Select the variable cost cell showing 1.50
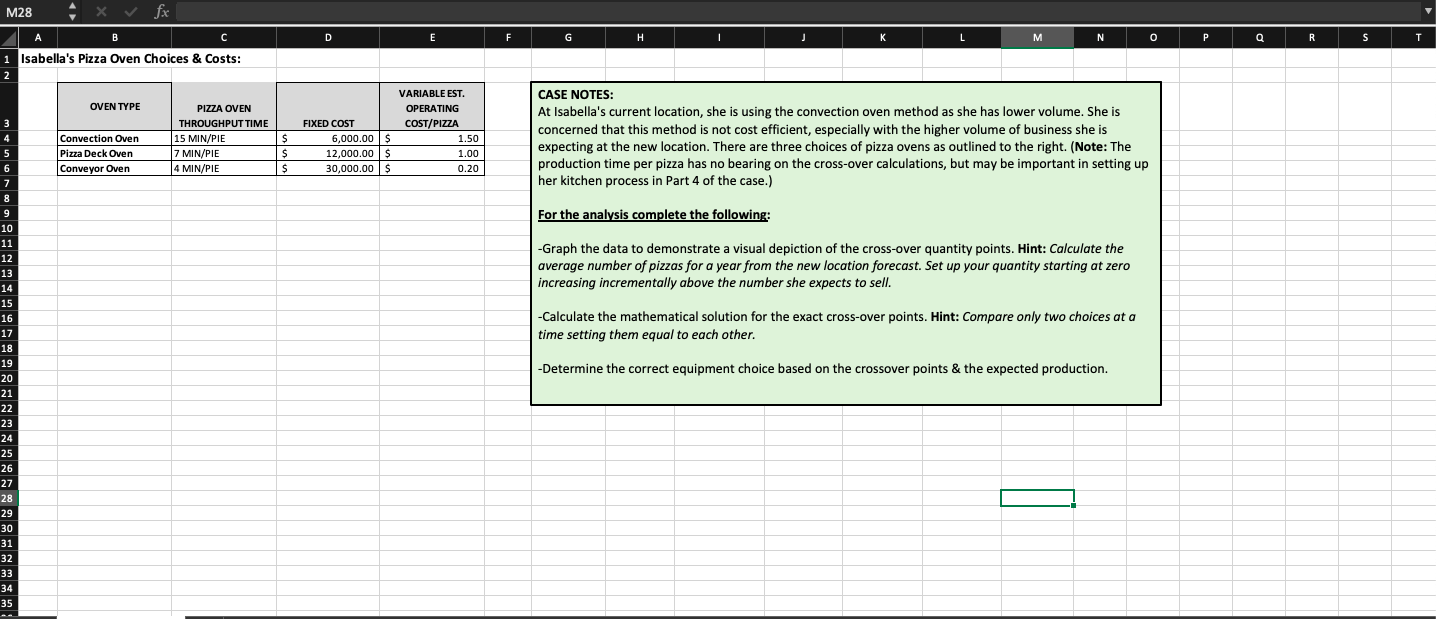 432,138
